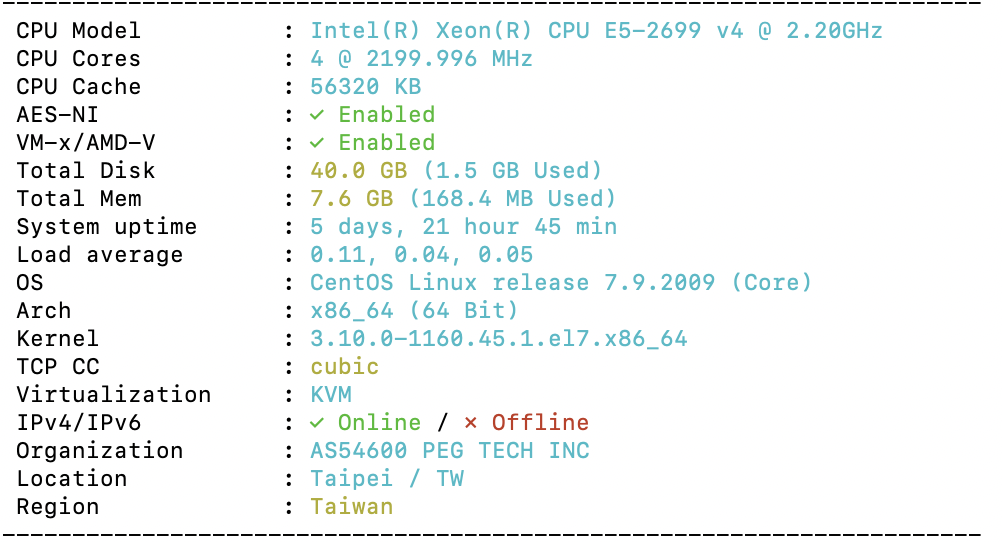Click the cubic TCP CC value
Viewport: 1002px width, 542px height.
pos(344,367)
